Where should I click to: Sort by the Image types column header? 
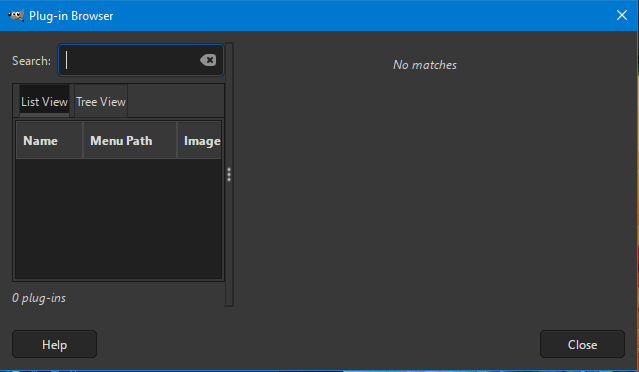click(x=200, y=141)
